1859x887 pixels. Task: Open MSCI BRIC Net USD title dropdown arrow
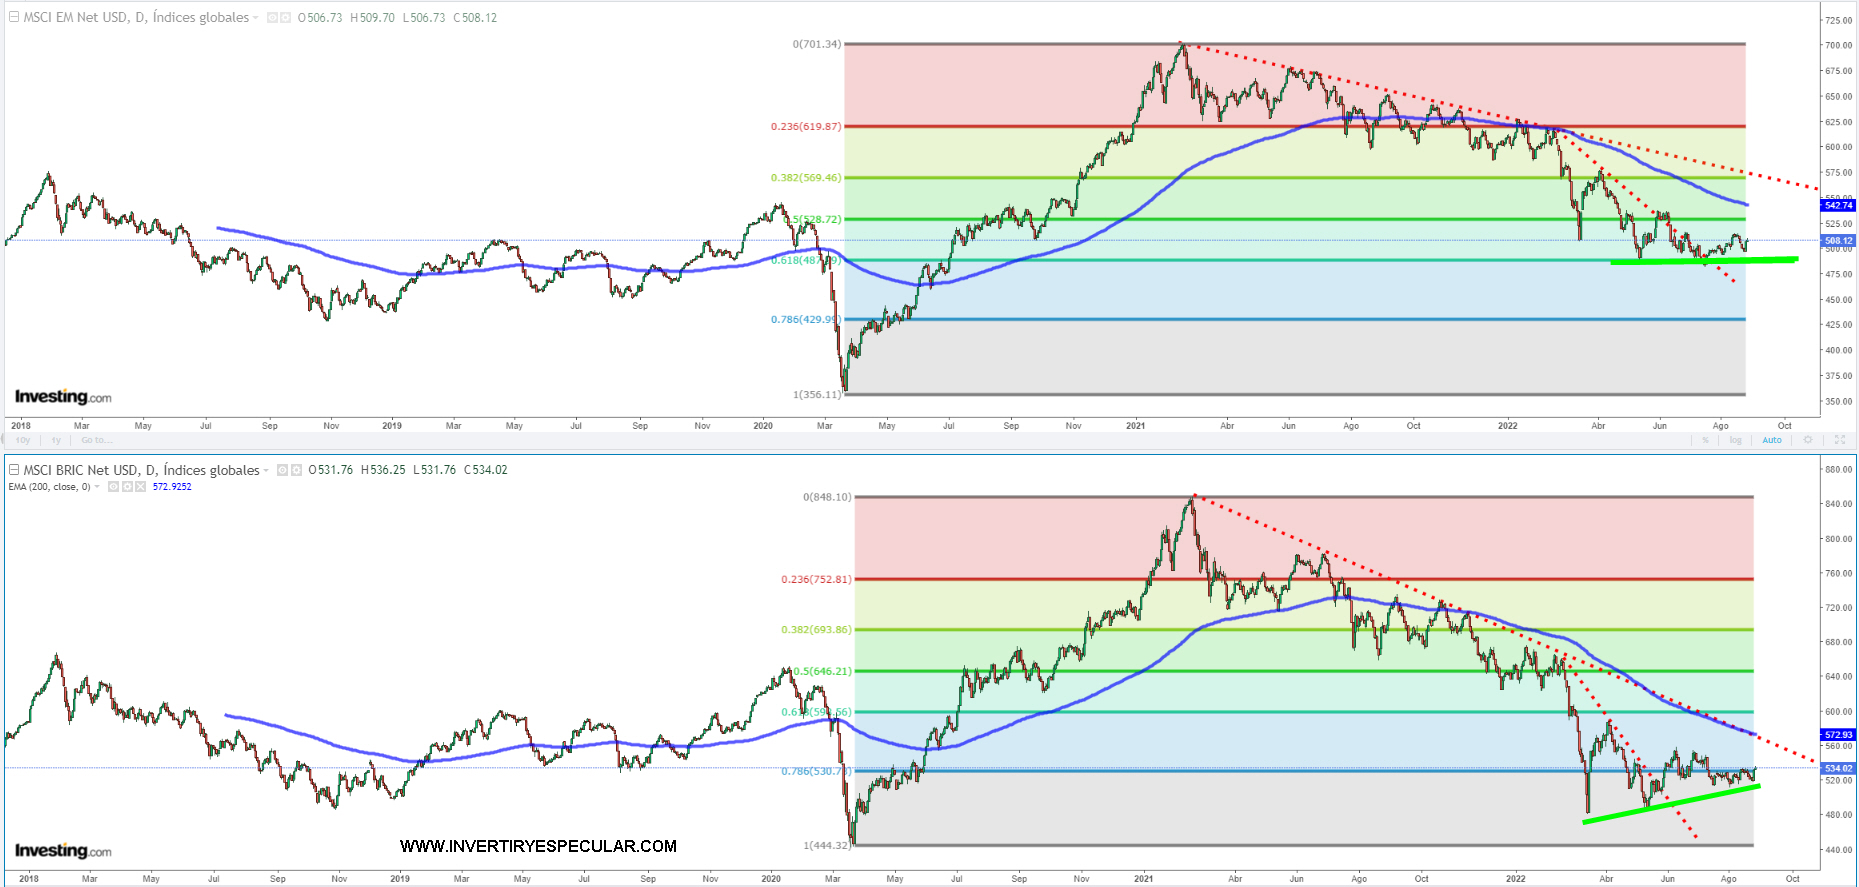(x=266, y=471)
